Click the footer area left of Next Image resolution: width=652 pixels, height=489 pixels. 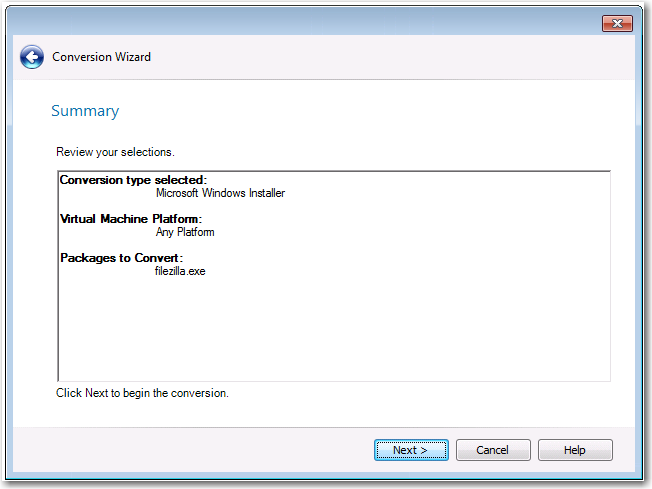click(200, 450)
